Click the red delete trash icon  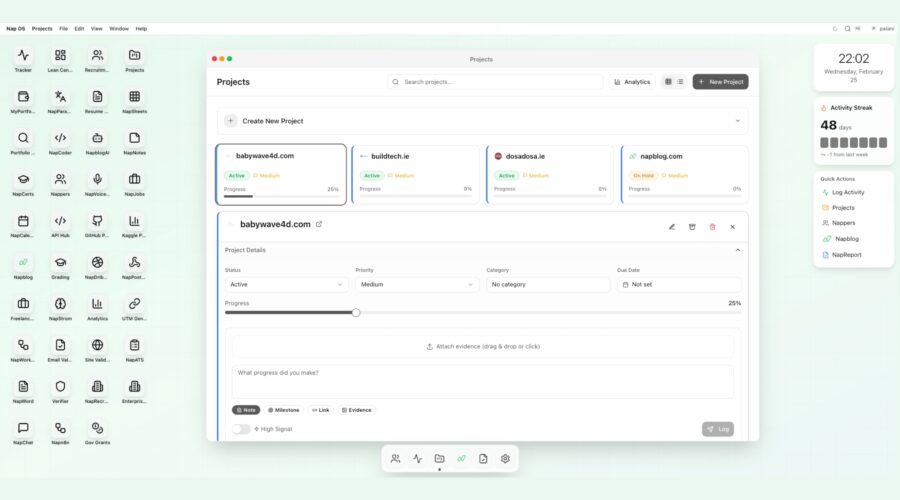point(712,227)
